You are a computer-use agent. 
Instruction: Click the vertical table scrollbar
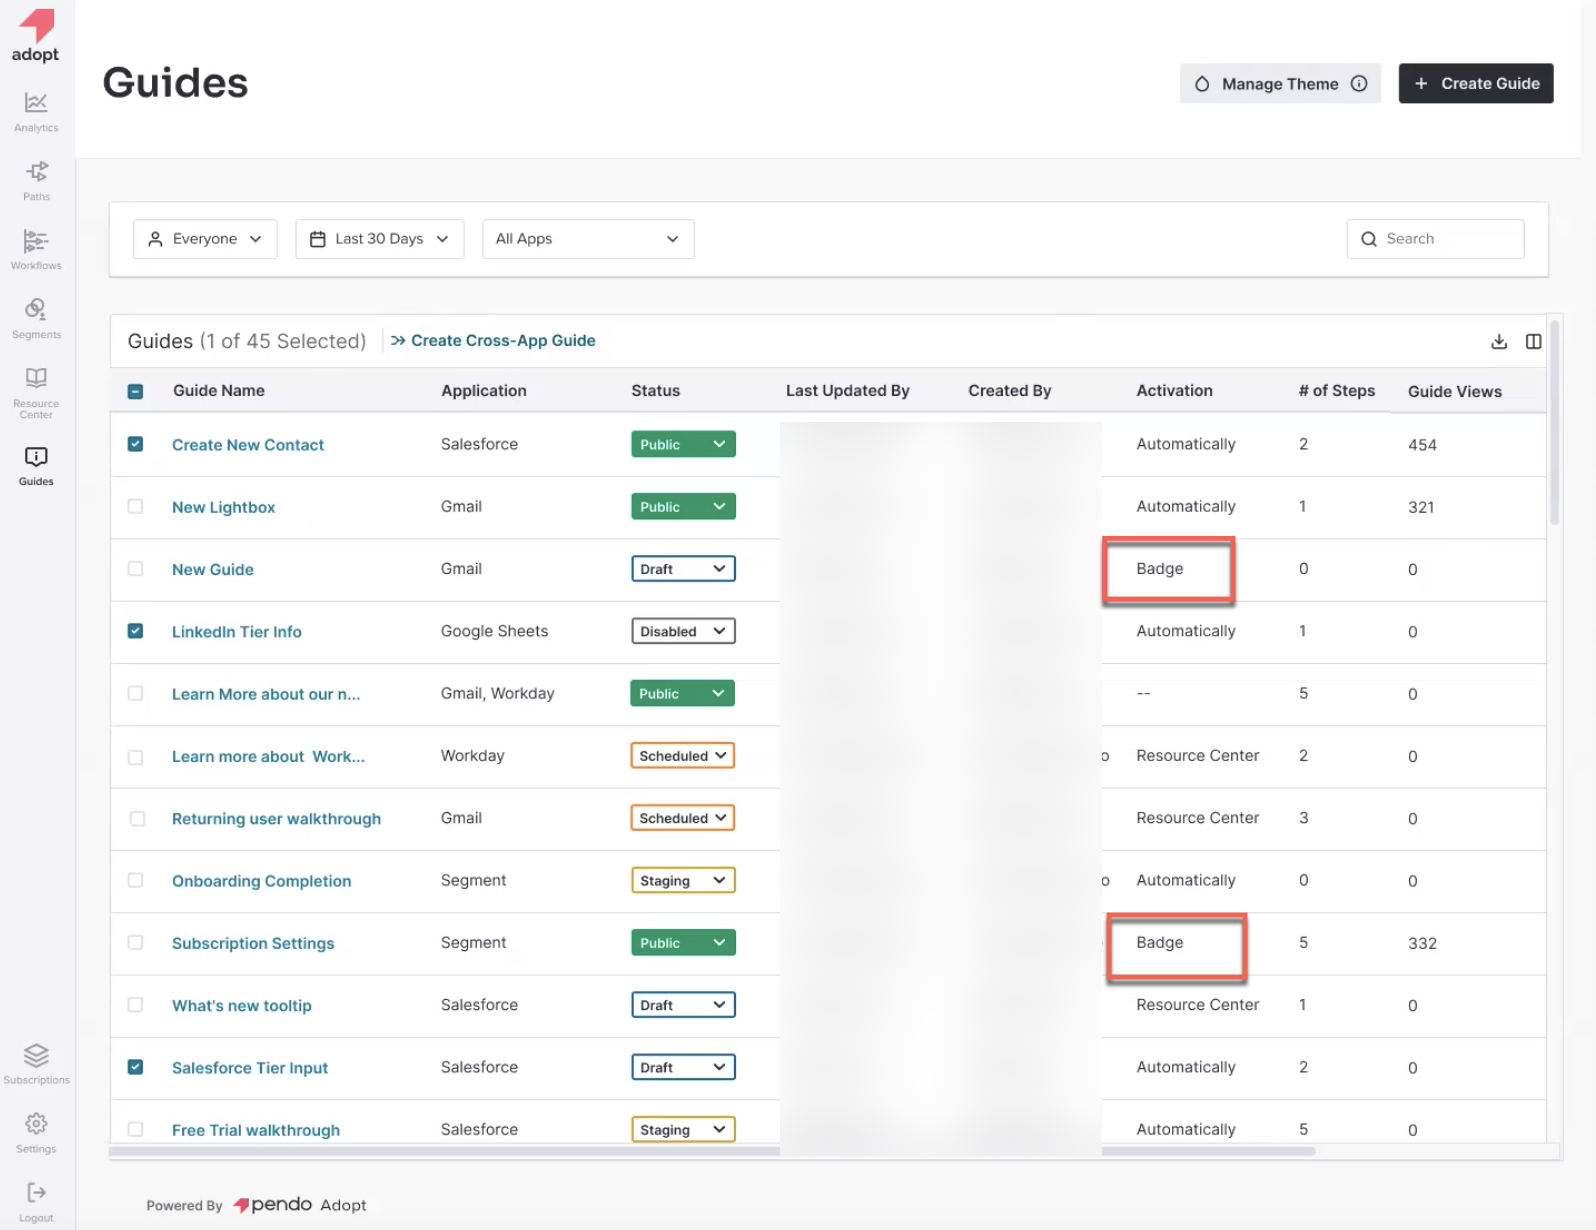pyautogui.click(x=1555, y=422)
